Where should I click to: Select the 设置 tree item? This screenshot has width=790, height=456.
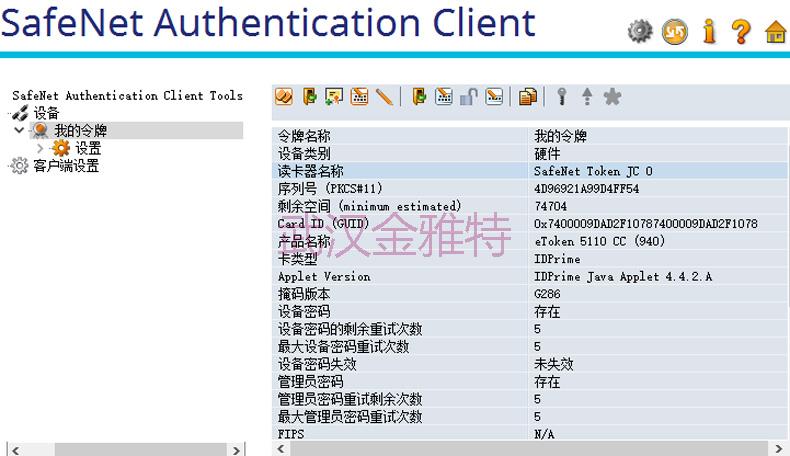tap(88, 148)
